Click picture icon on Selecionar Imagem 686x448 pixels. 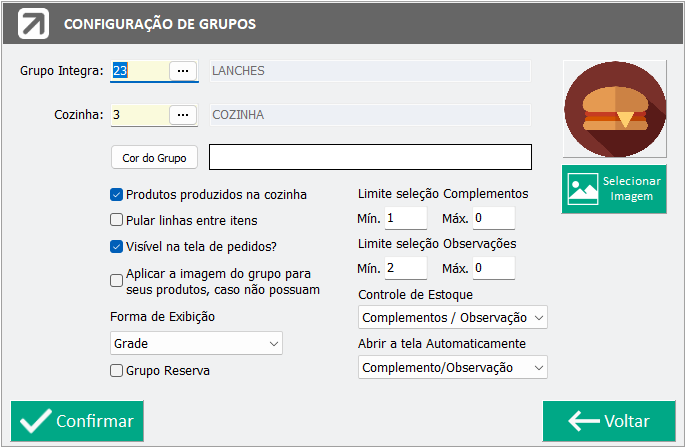(x=583, y=189)
